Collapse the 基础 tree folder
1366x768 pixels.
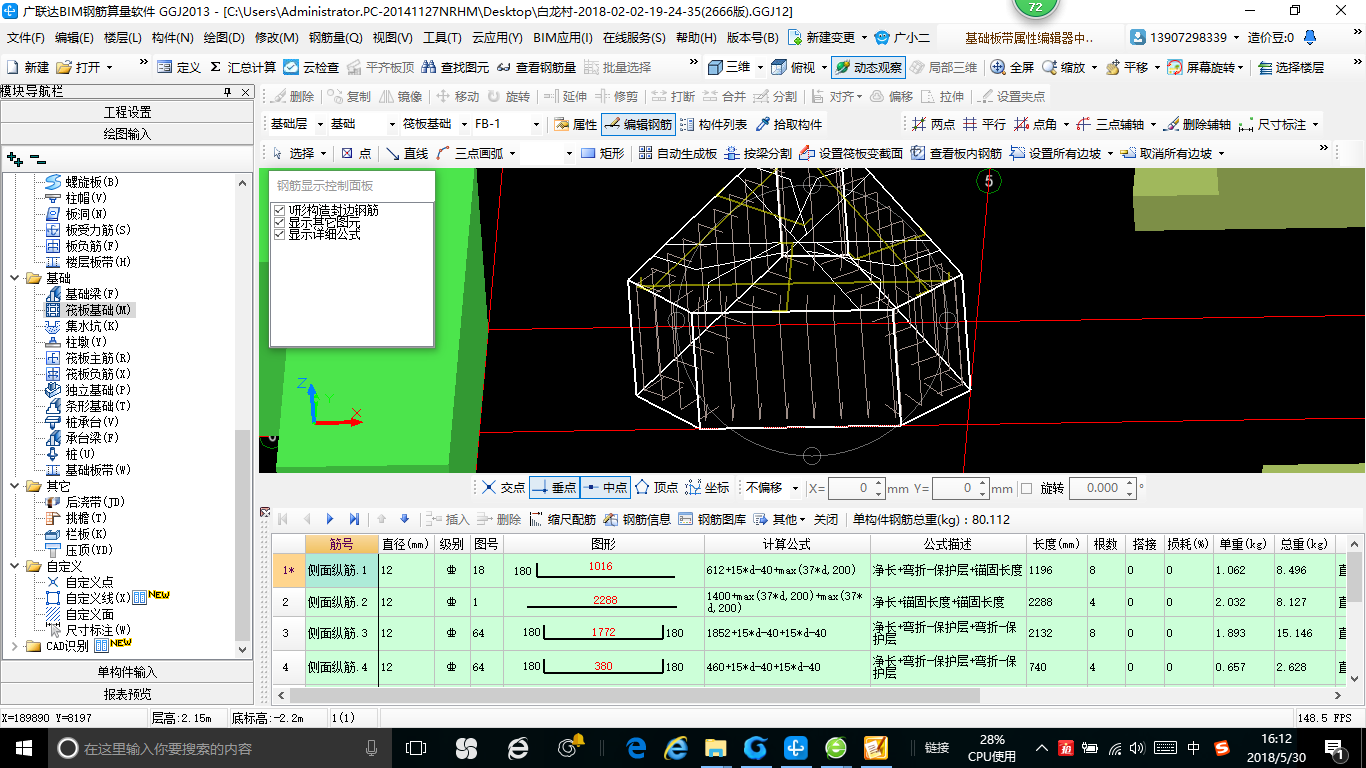14,278
